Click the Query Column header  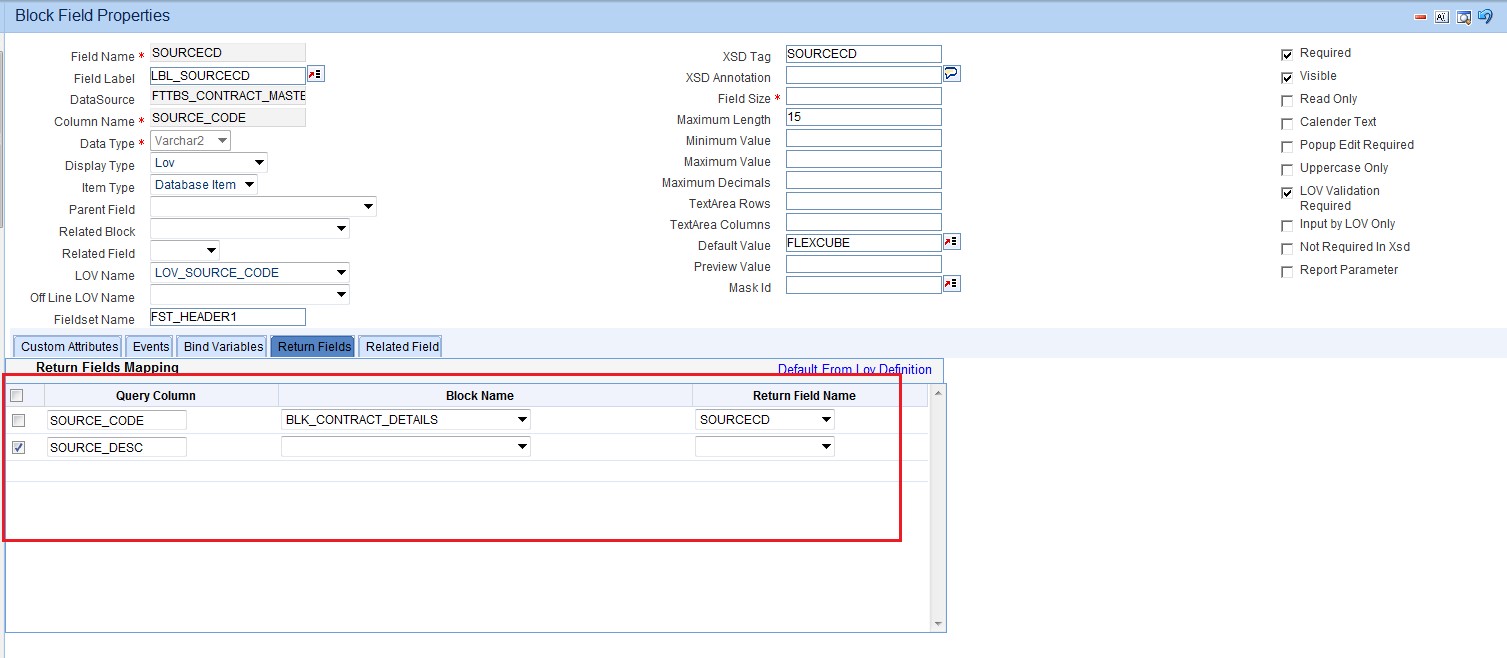(x=156, y=396)
